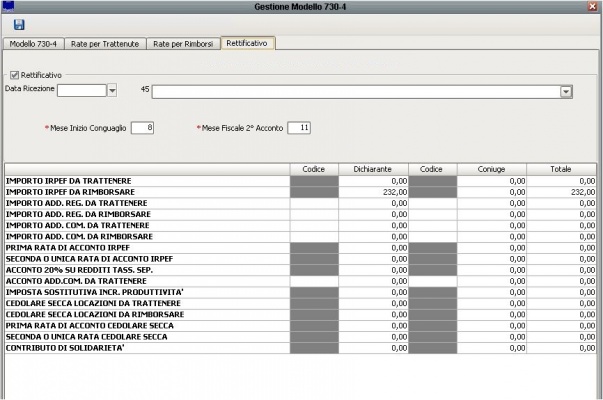The height and width of the screenshot is (400, 603).
Task: Click the first Codice column header
Action: (314, 169)
